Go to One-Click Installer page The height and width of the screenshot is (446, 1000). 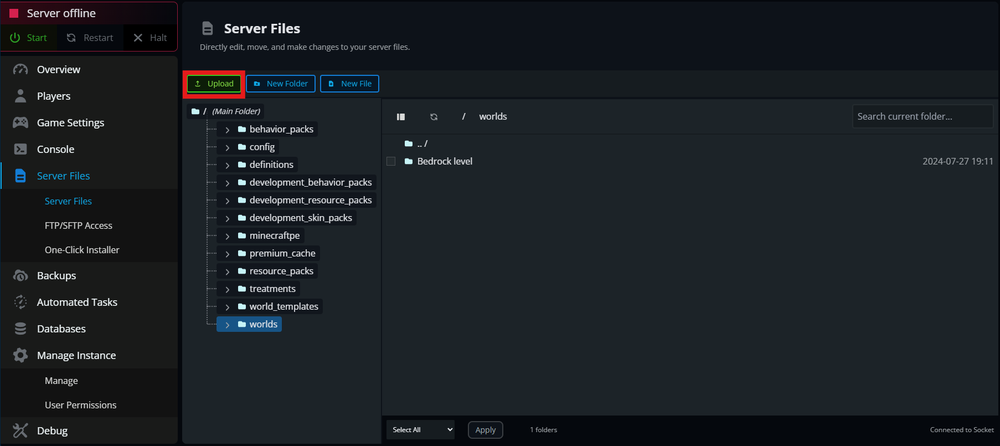[82, 250]
